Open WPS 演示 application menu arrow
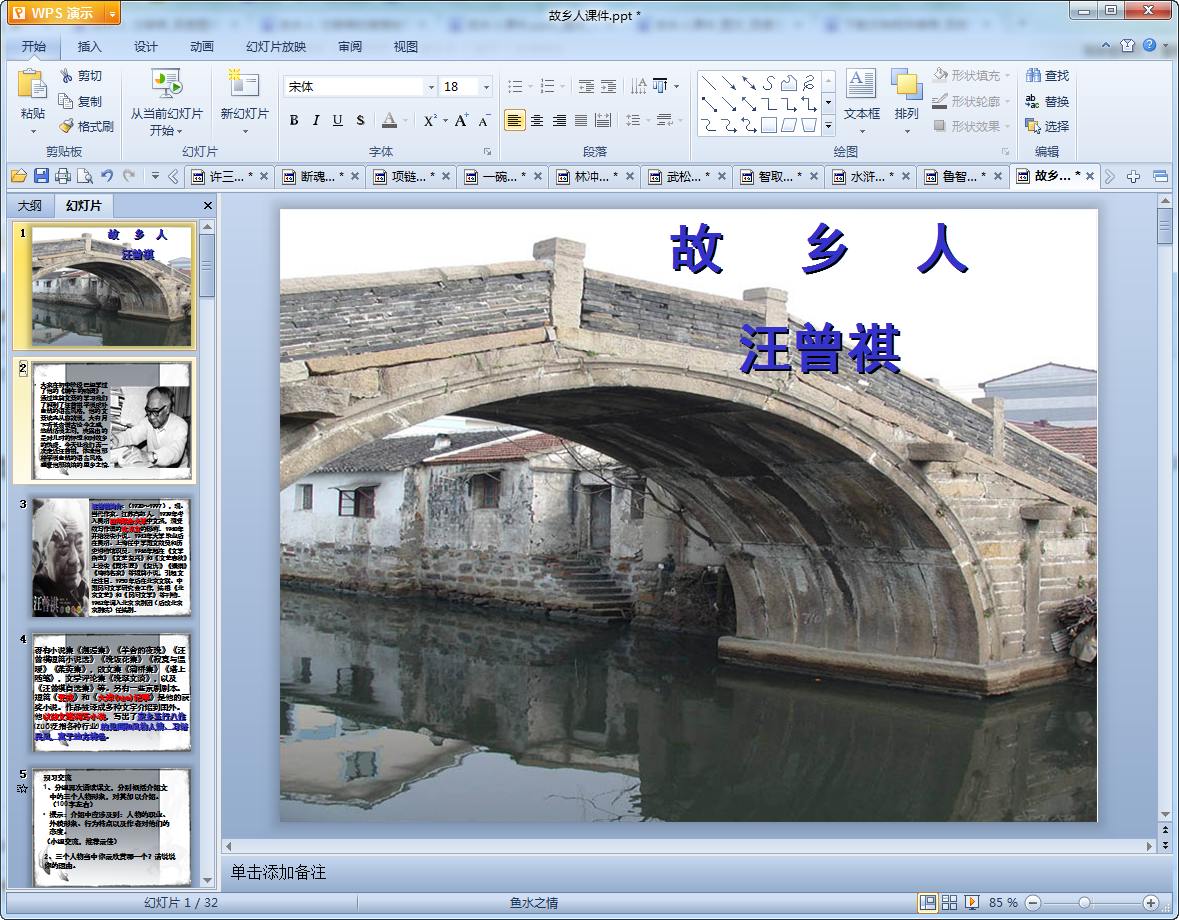The width and height of the screenshot is (1179, 920). tap(113, 14)
